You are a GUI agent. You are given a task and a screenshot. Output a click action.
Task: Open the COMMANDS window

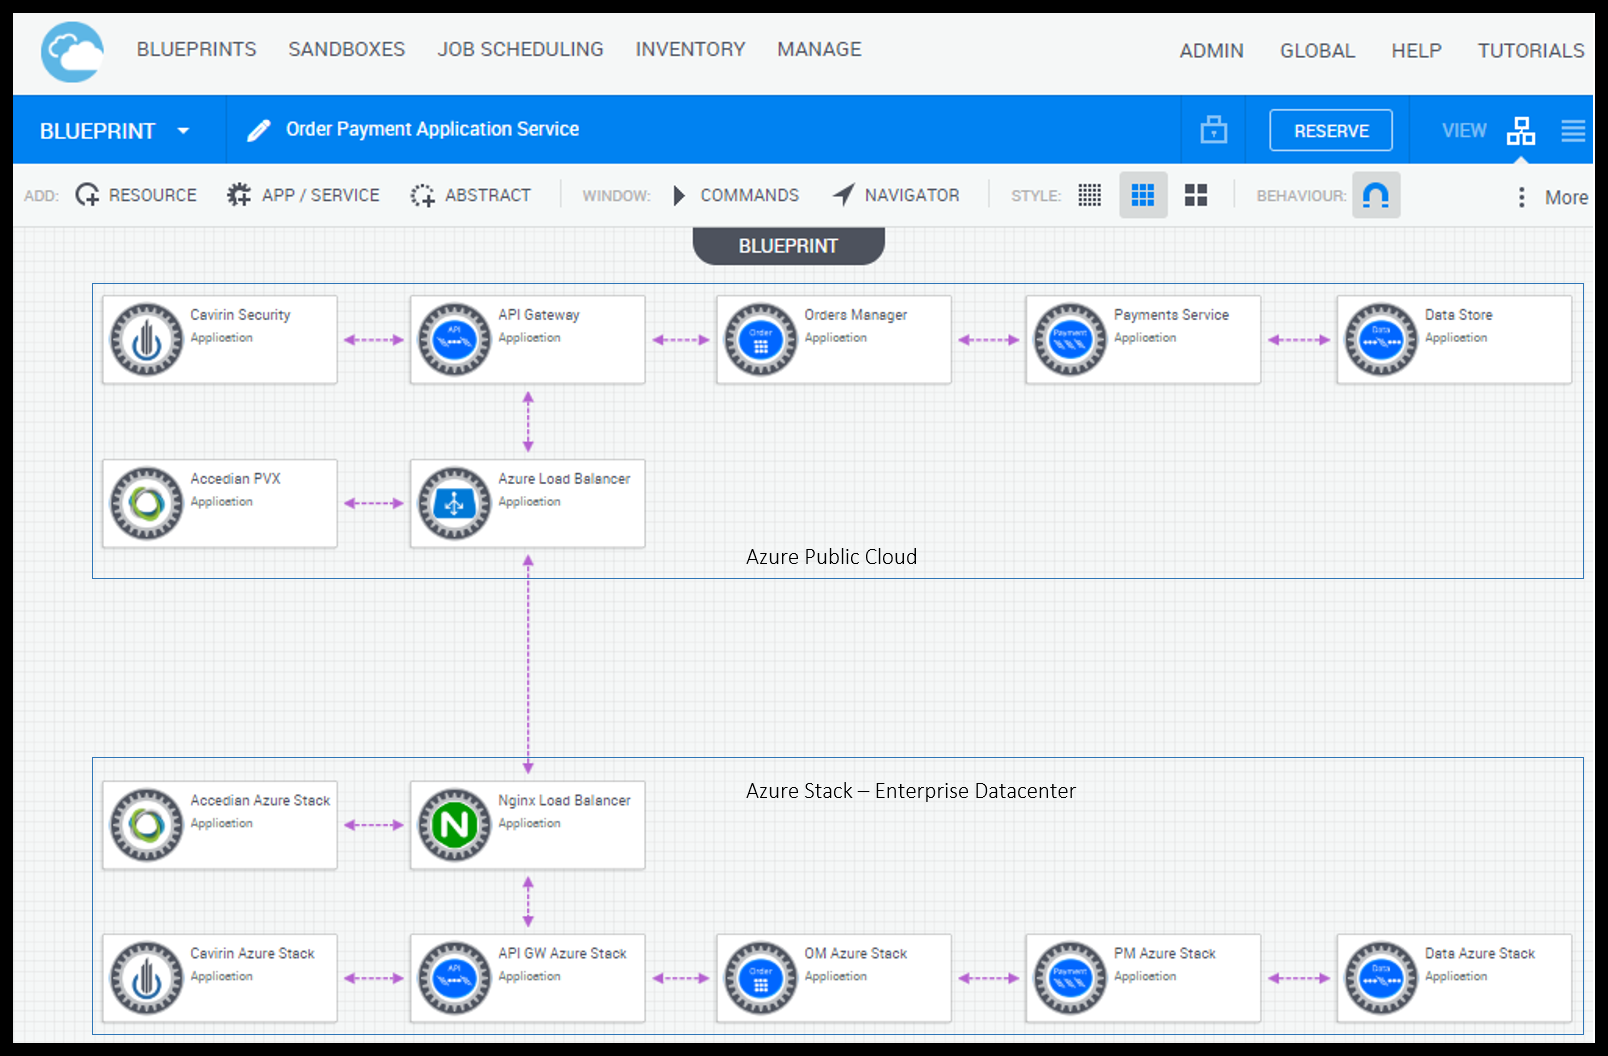pos(736,195)
